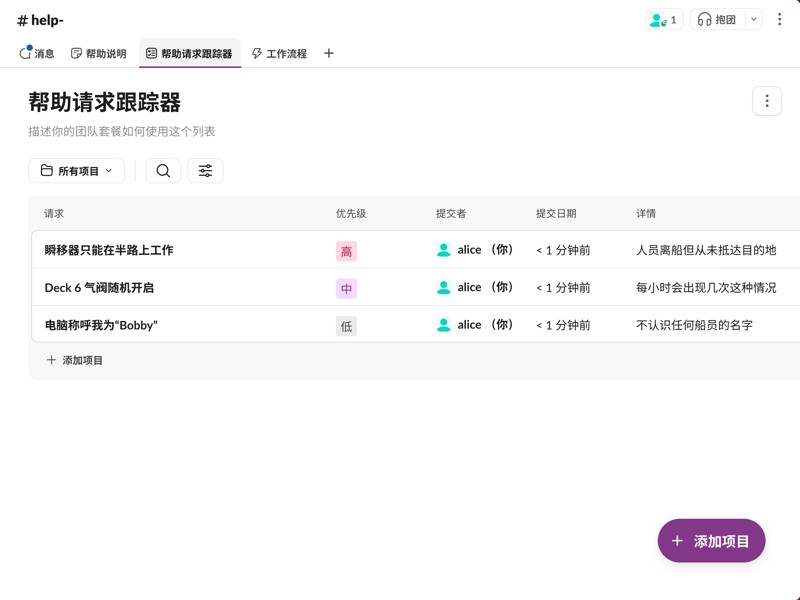The height and width of the screenshot is (600, 800).
Task: Open the kebab menu next to 帮助请求跟踪器 title
Action: click(766, 100)
